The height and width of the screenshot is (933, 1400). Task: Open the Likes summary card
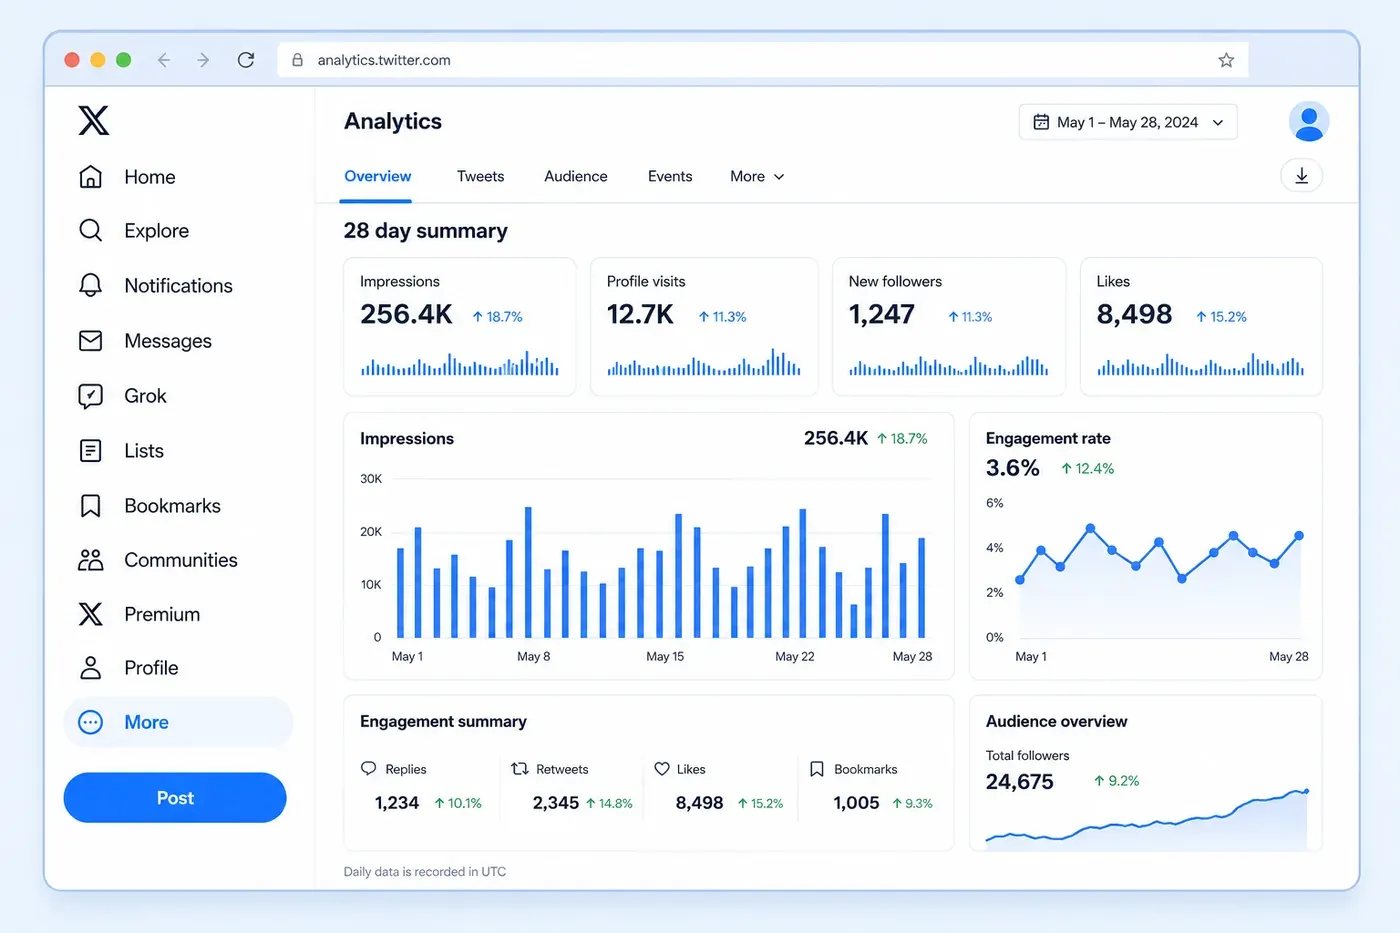1201,327
